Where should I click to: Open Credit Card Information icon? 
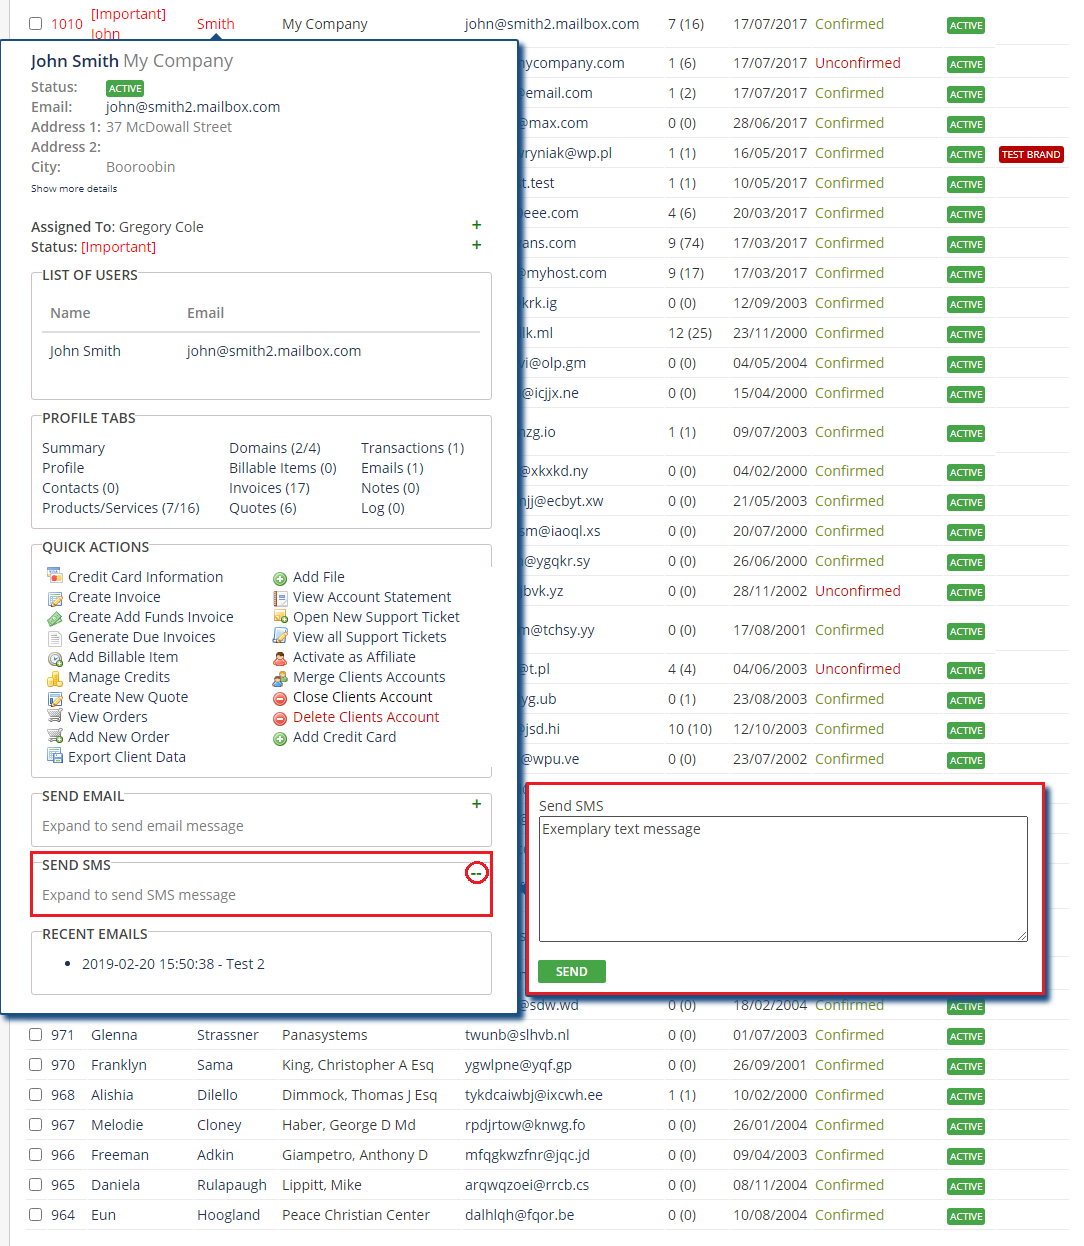click(x=55, y=575)
